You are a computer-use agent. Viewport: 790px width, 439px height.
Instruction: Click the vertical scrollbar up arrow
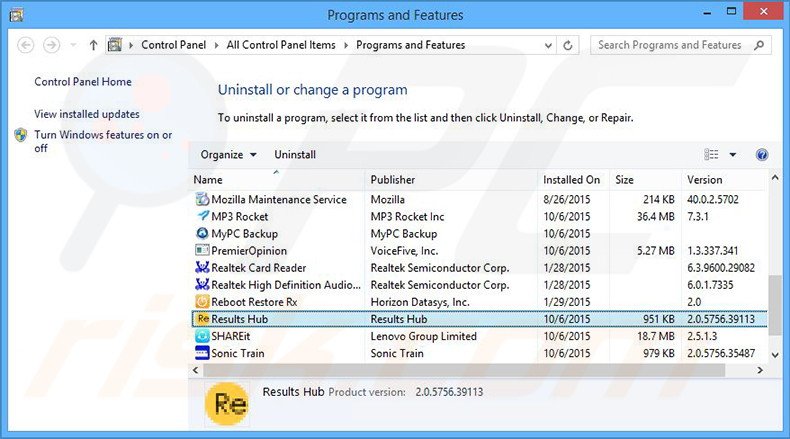[775, 177]
